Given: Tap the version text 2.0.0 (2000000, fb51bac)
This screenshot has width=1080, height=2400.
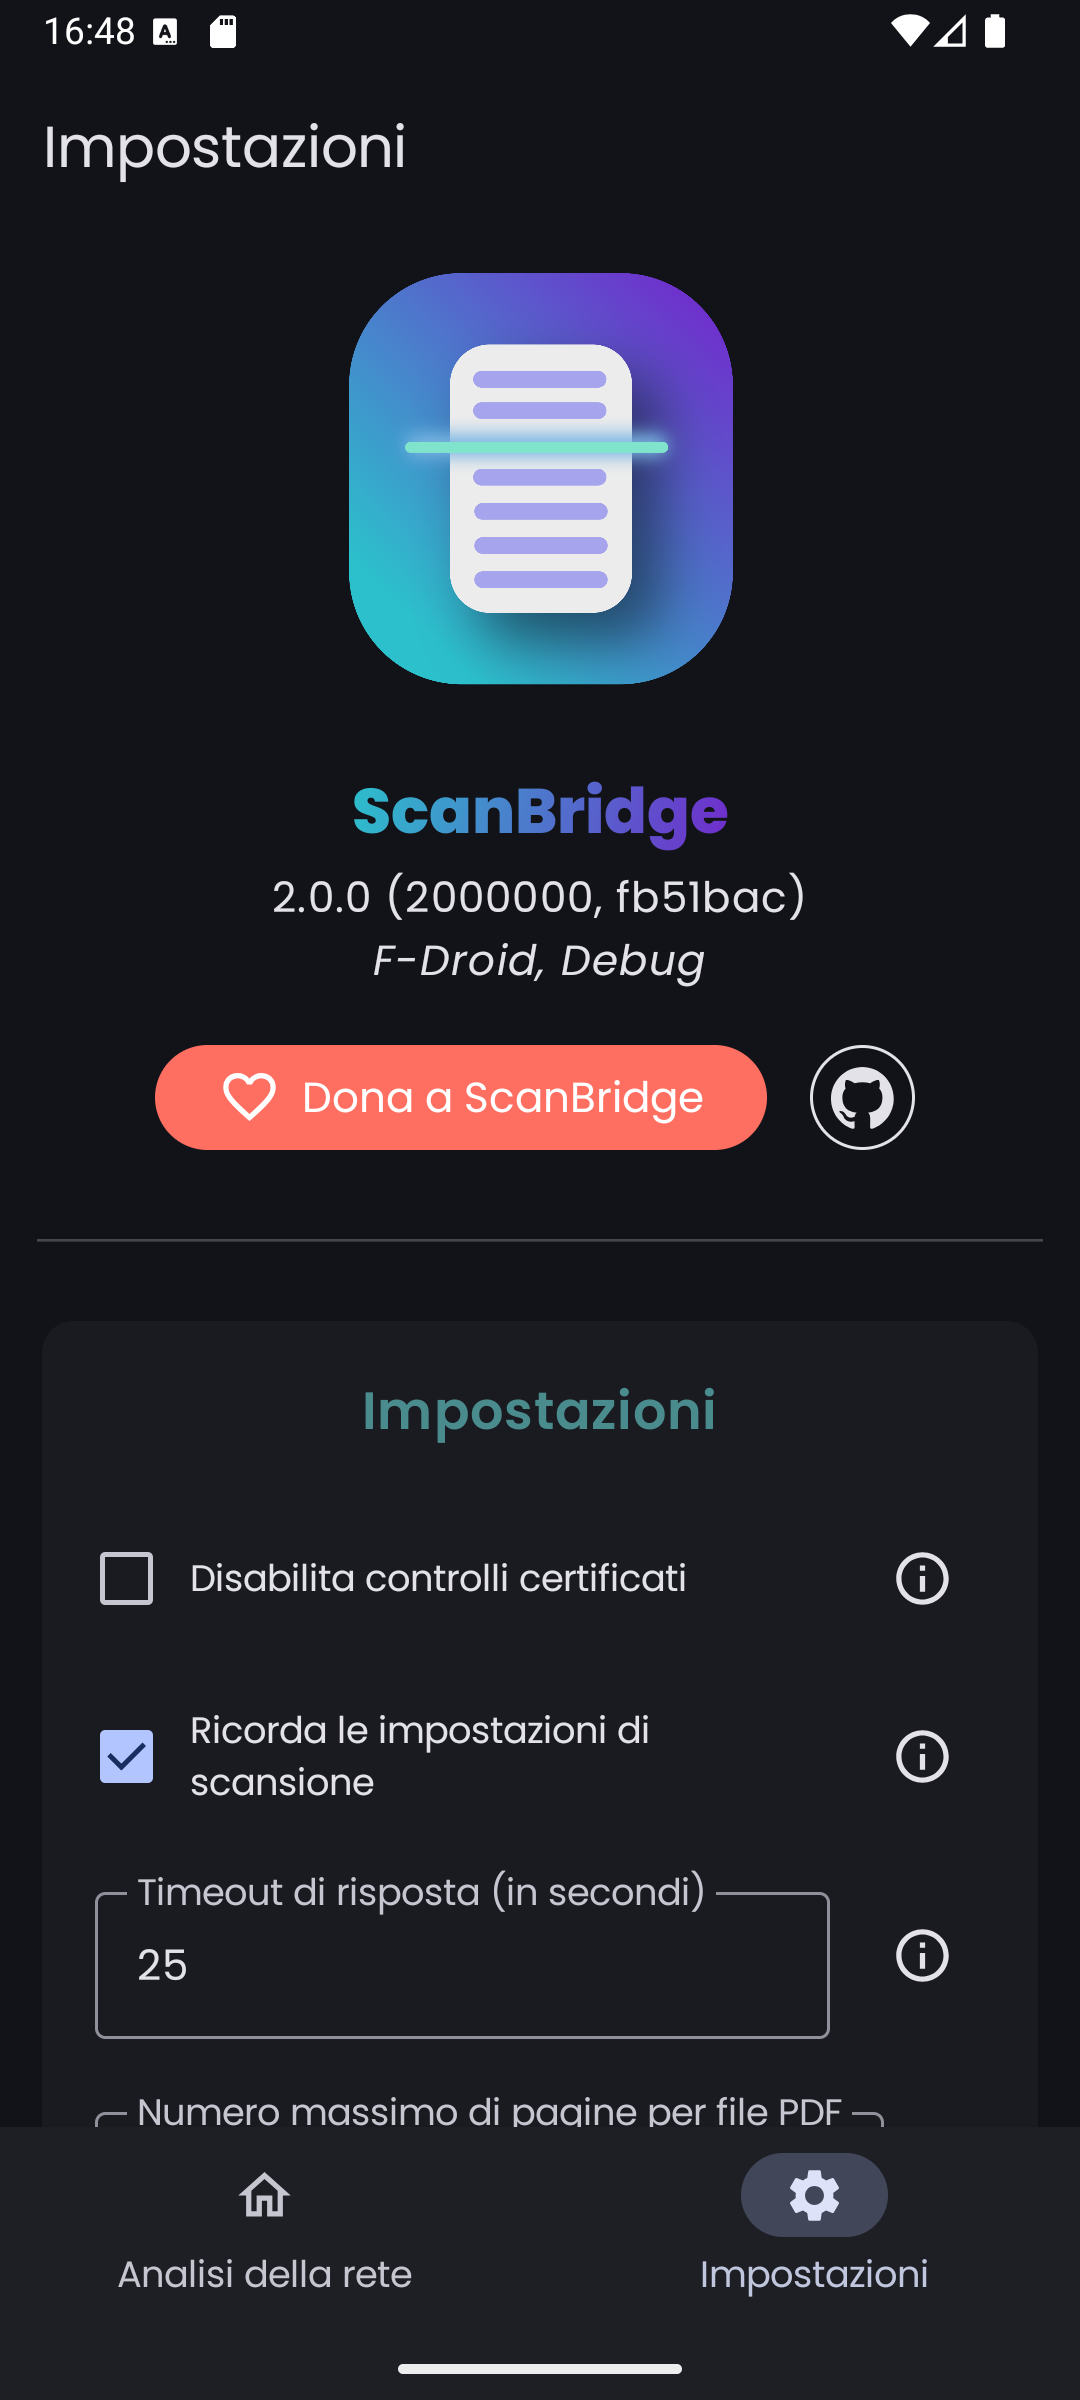Looking at the screenshot, I should (x=539, y=896).
